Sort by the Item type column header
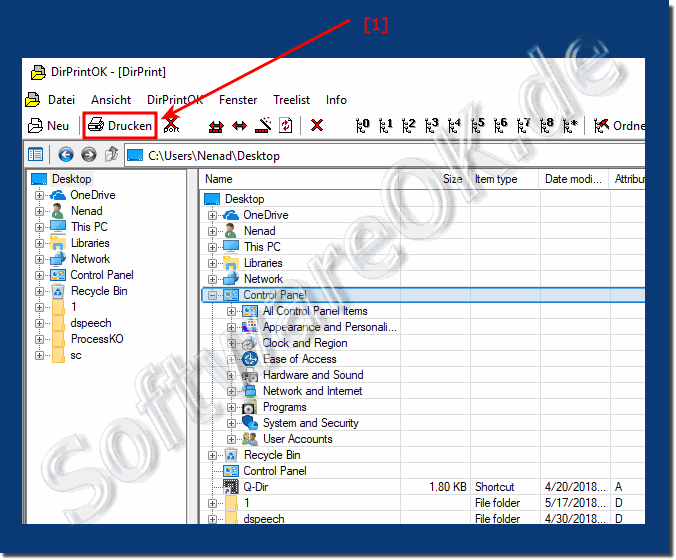The width and height of the screenshot is (676, 560). pos(504,179)
